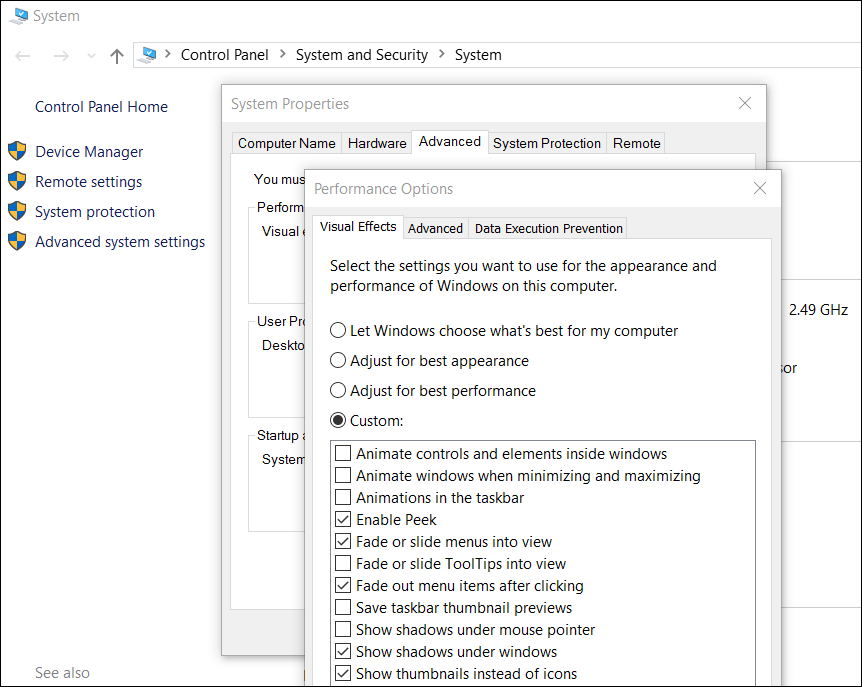
Task: Open System protection link
Action: (95, 212)
